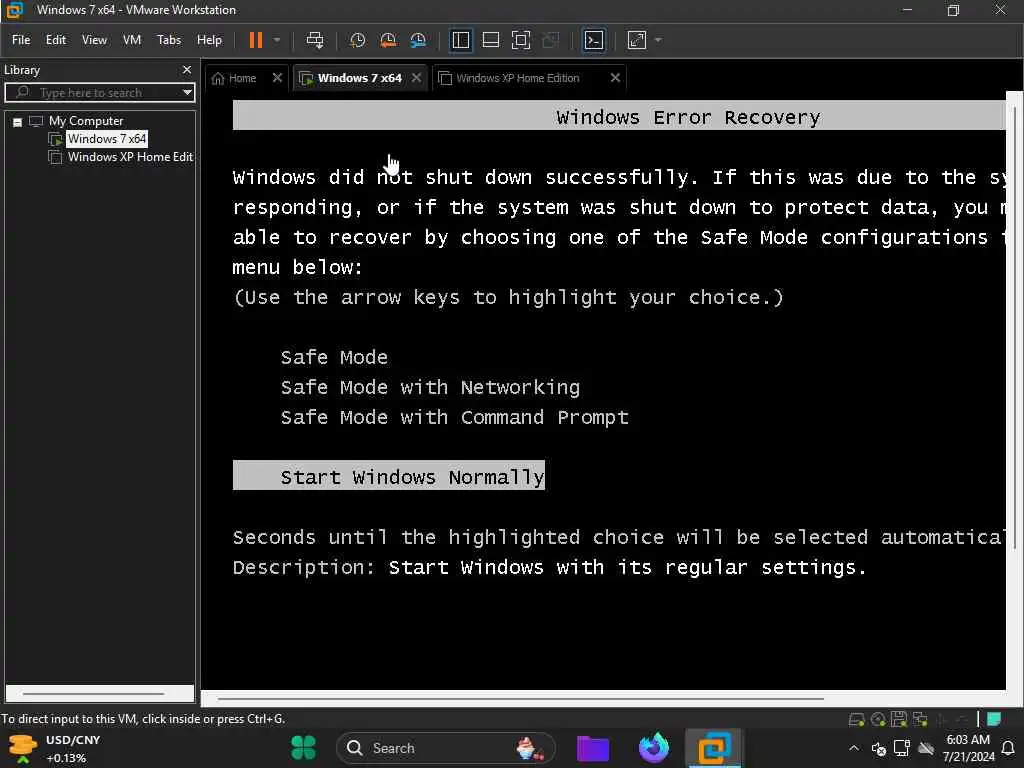Screen dimensions: 1024x768
Task: Open the Edit menu
Action: pos(56,40)
